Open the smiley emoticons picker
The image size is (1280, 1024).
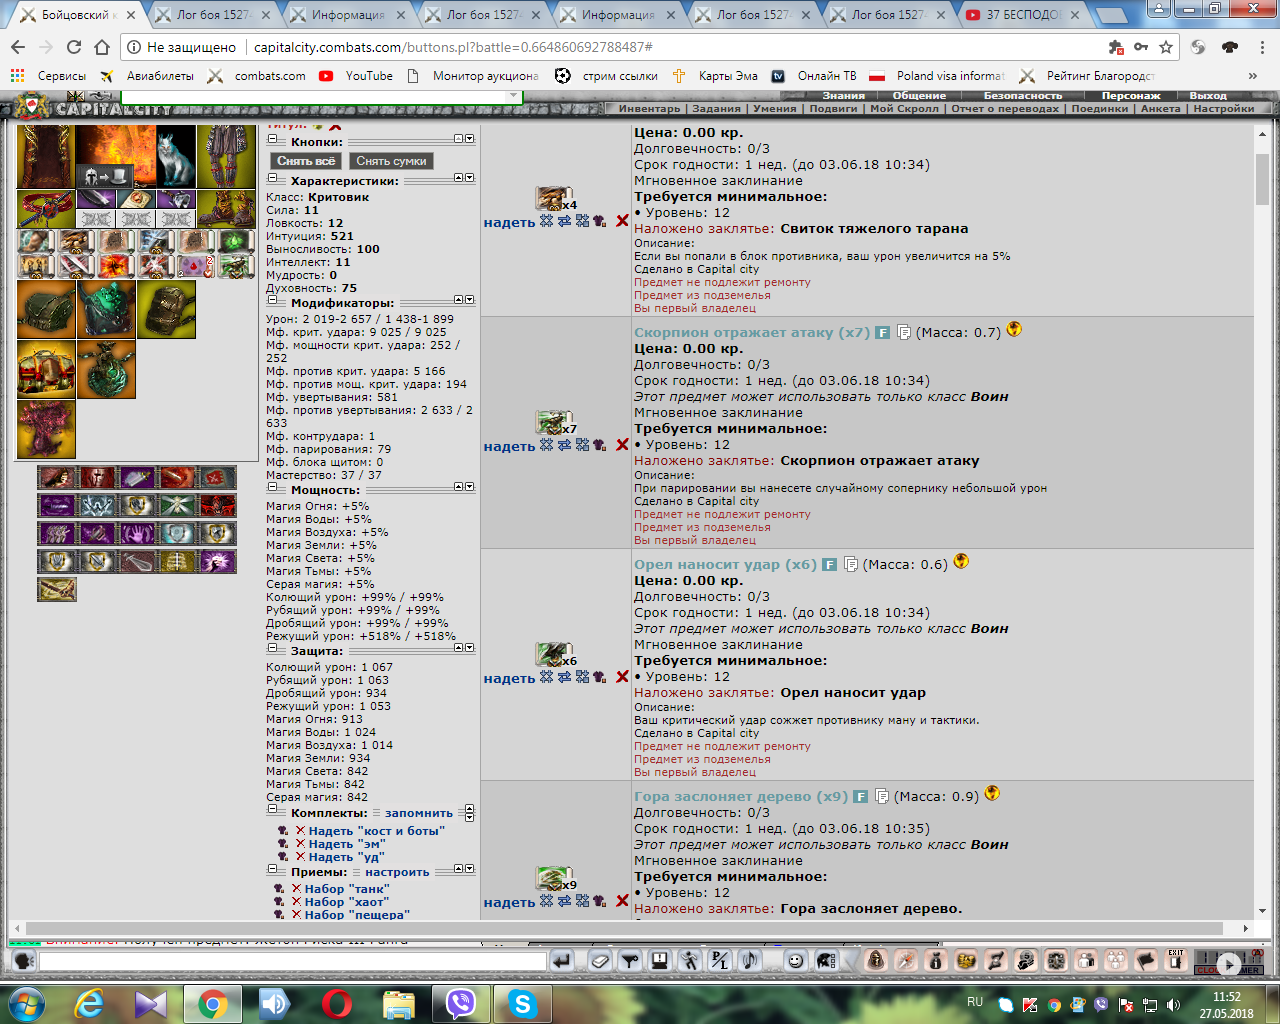(795, 961)
